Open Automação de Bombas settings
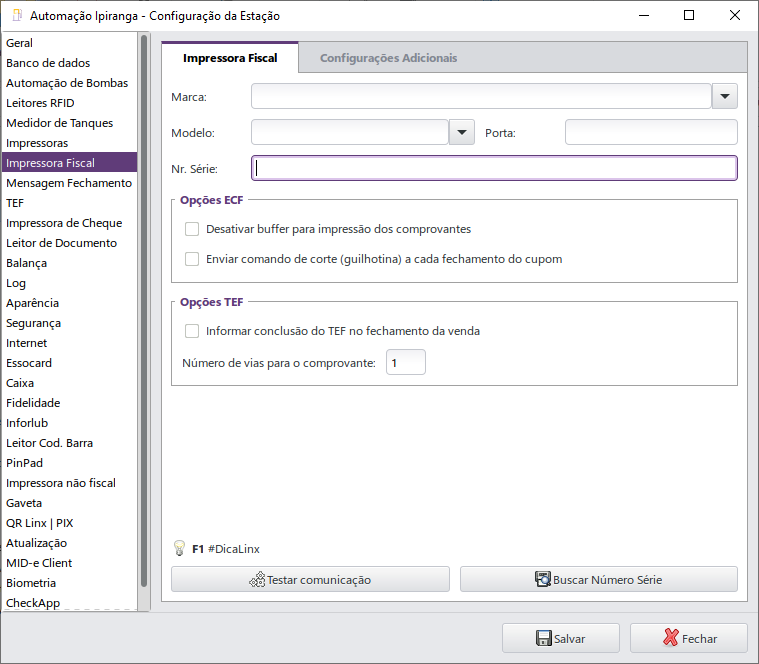The height and width of the screenshot is (664, 759). (x=69, y=83)
